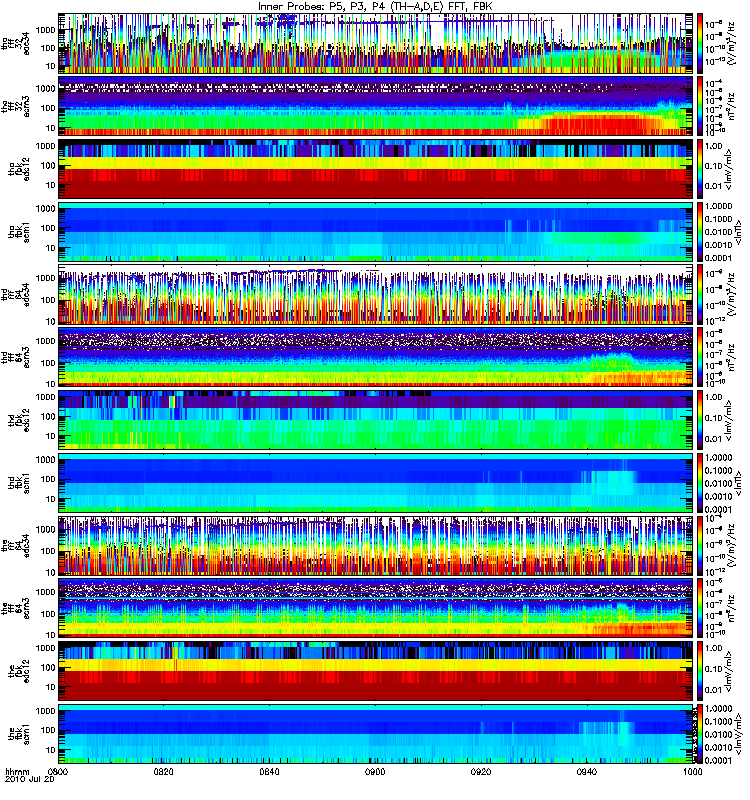
Task: Click the tha fbk scm1 filter bank panel
Action: [376, 232]
